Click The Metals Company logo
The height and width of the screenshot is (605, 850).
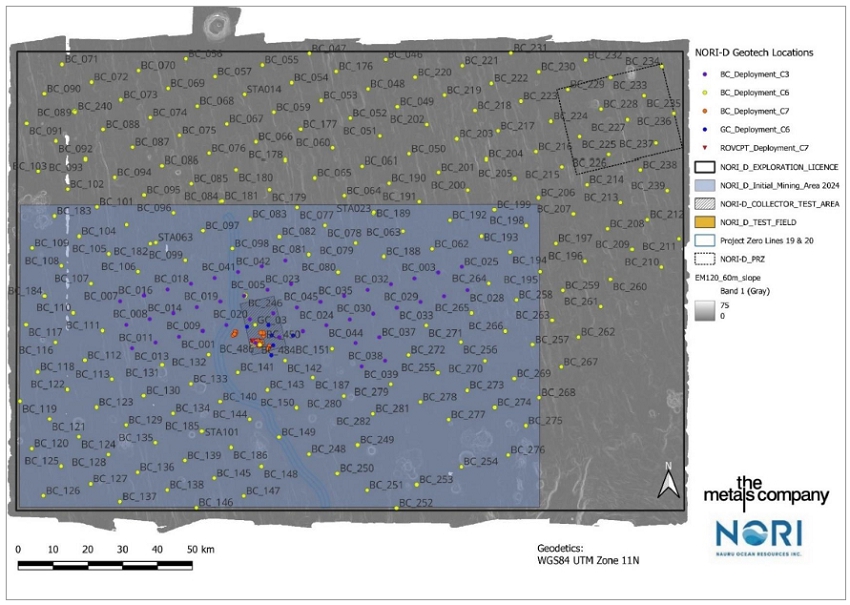click(777, 489)
